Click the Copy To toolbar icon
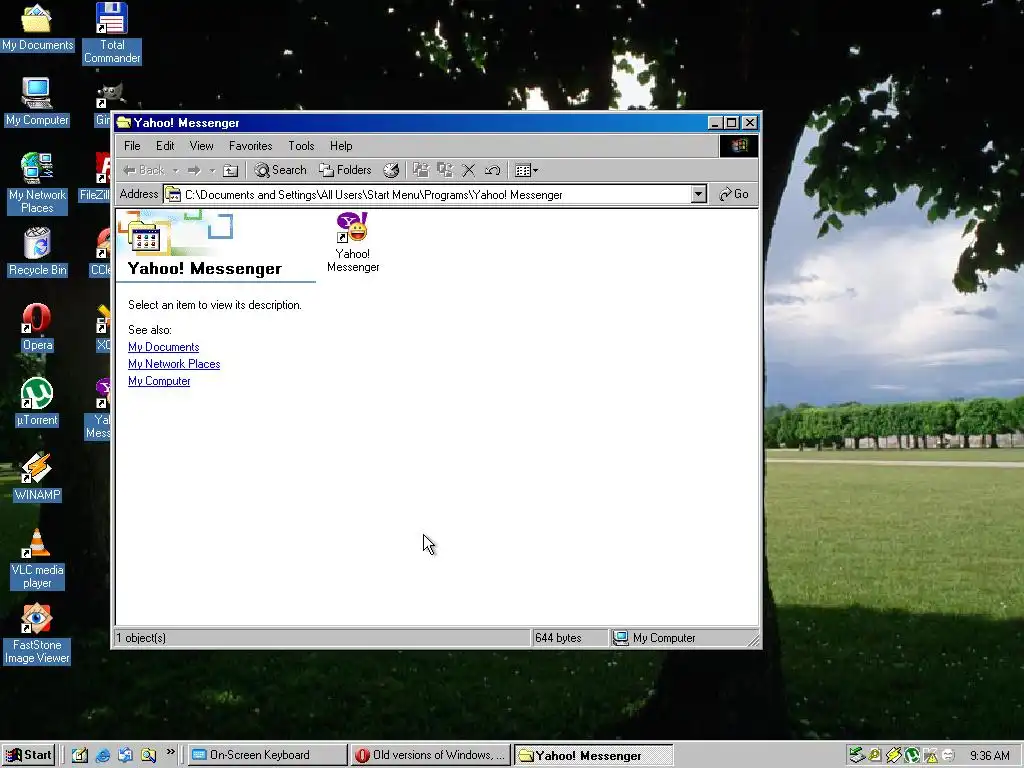Screen dimensions: 1024x768 tap(445, 170)
